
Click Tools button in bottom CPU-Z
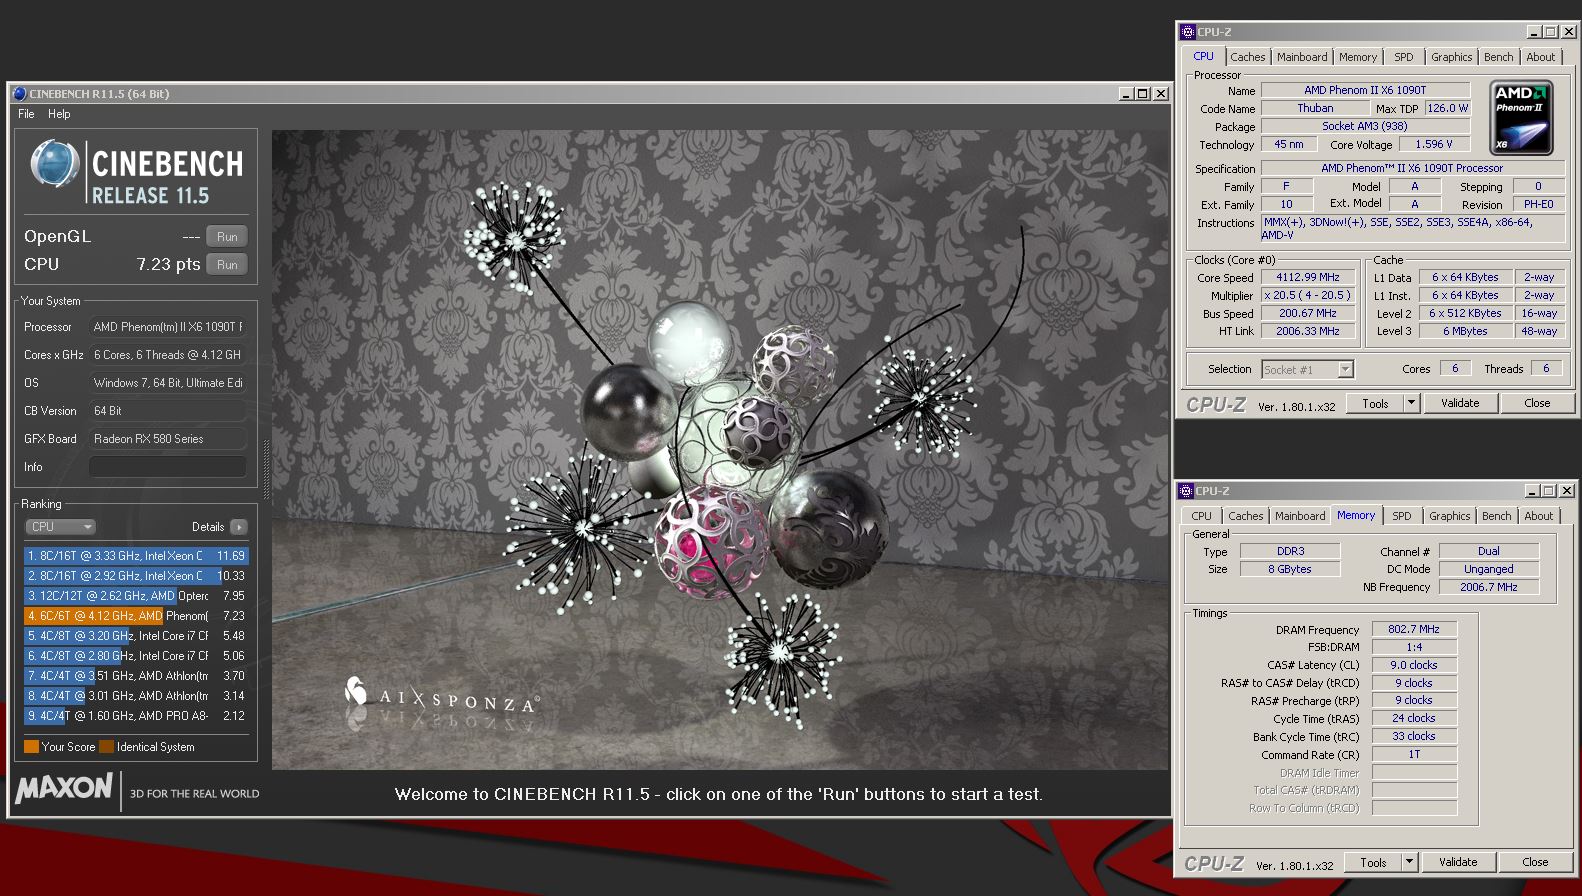pyautogui.click(x=1373, y=862)
